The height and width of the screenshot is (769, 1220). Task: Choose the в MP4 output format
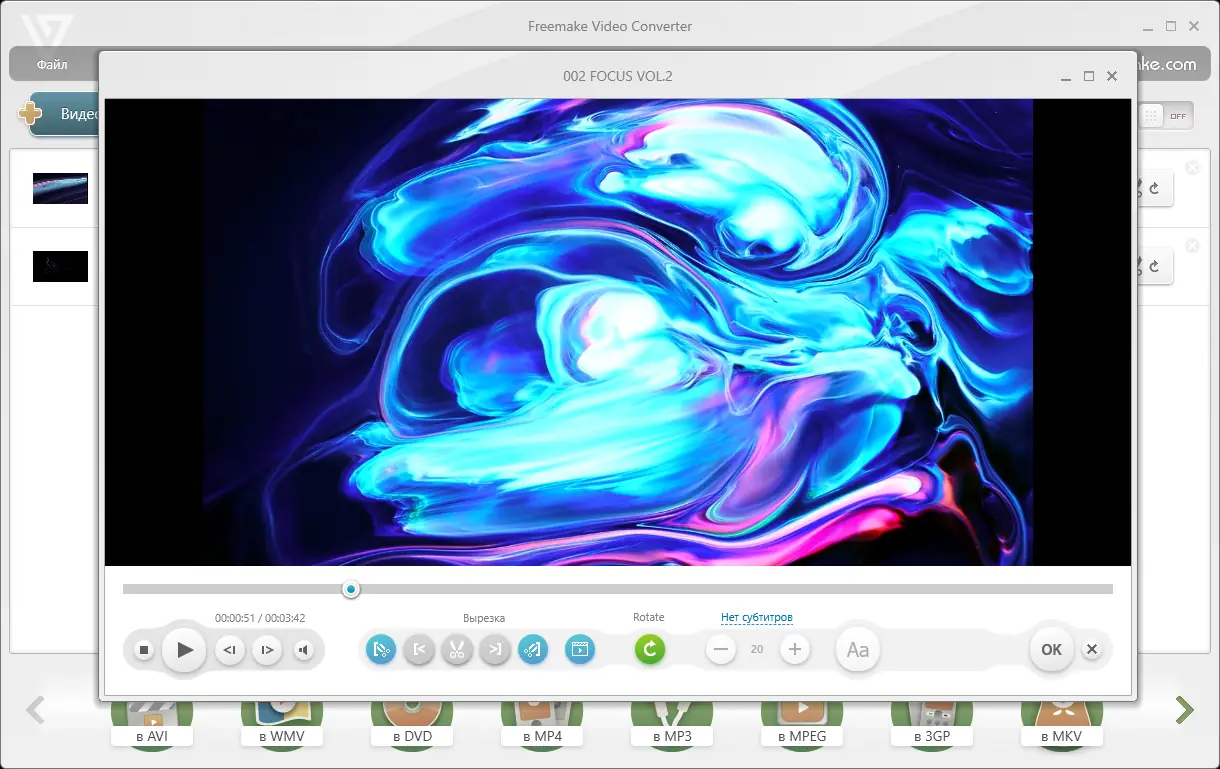(x=542, y=725)
